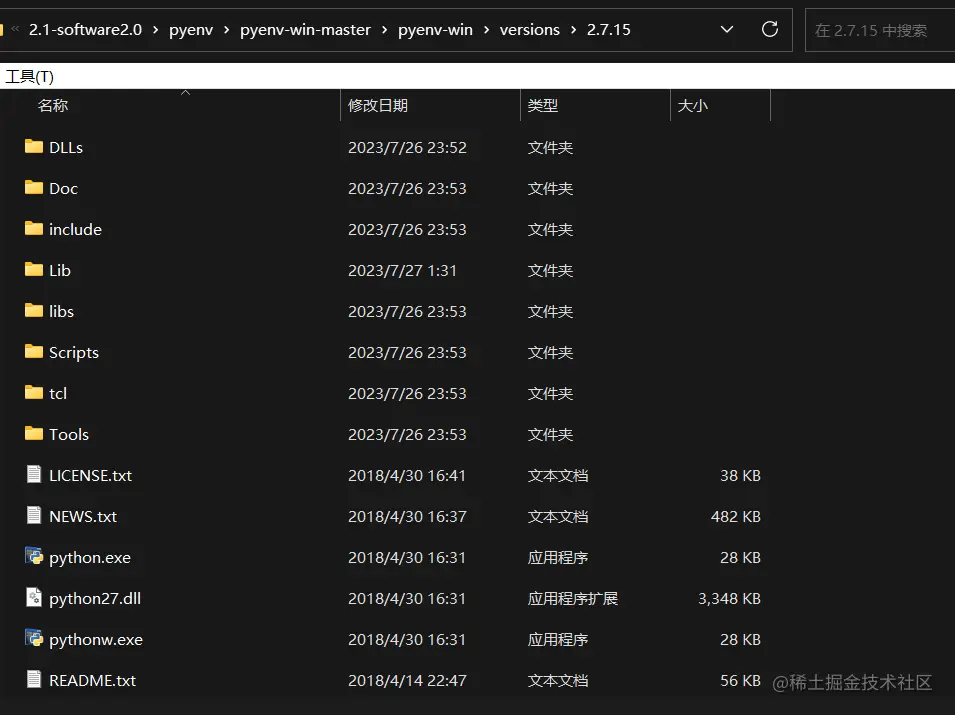Click the Scripts folder icon
The height and width of the screenshot is (715, 955).
(33, 351)
